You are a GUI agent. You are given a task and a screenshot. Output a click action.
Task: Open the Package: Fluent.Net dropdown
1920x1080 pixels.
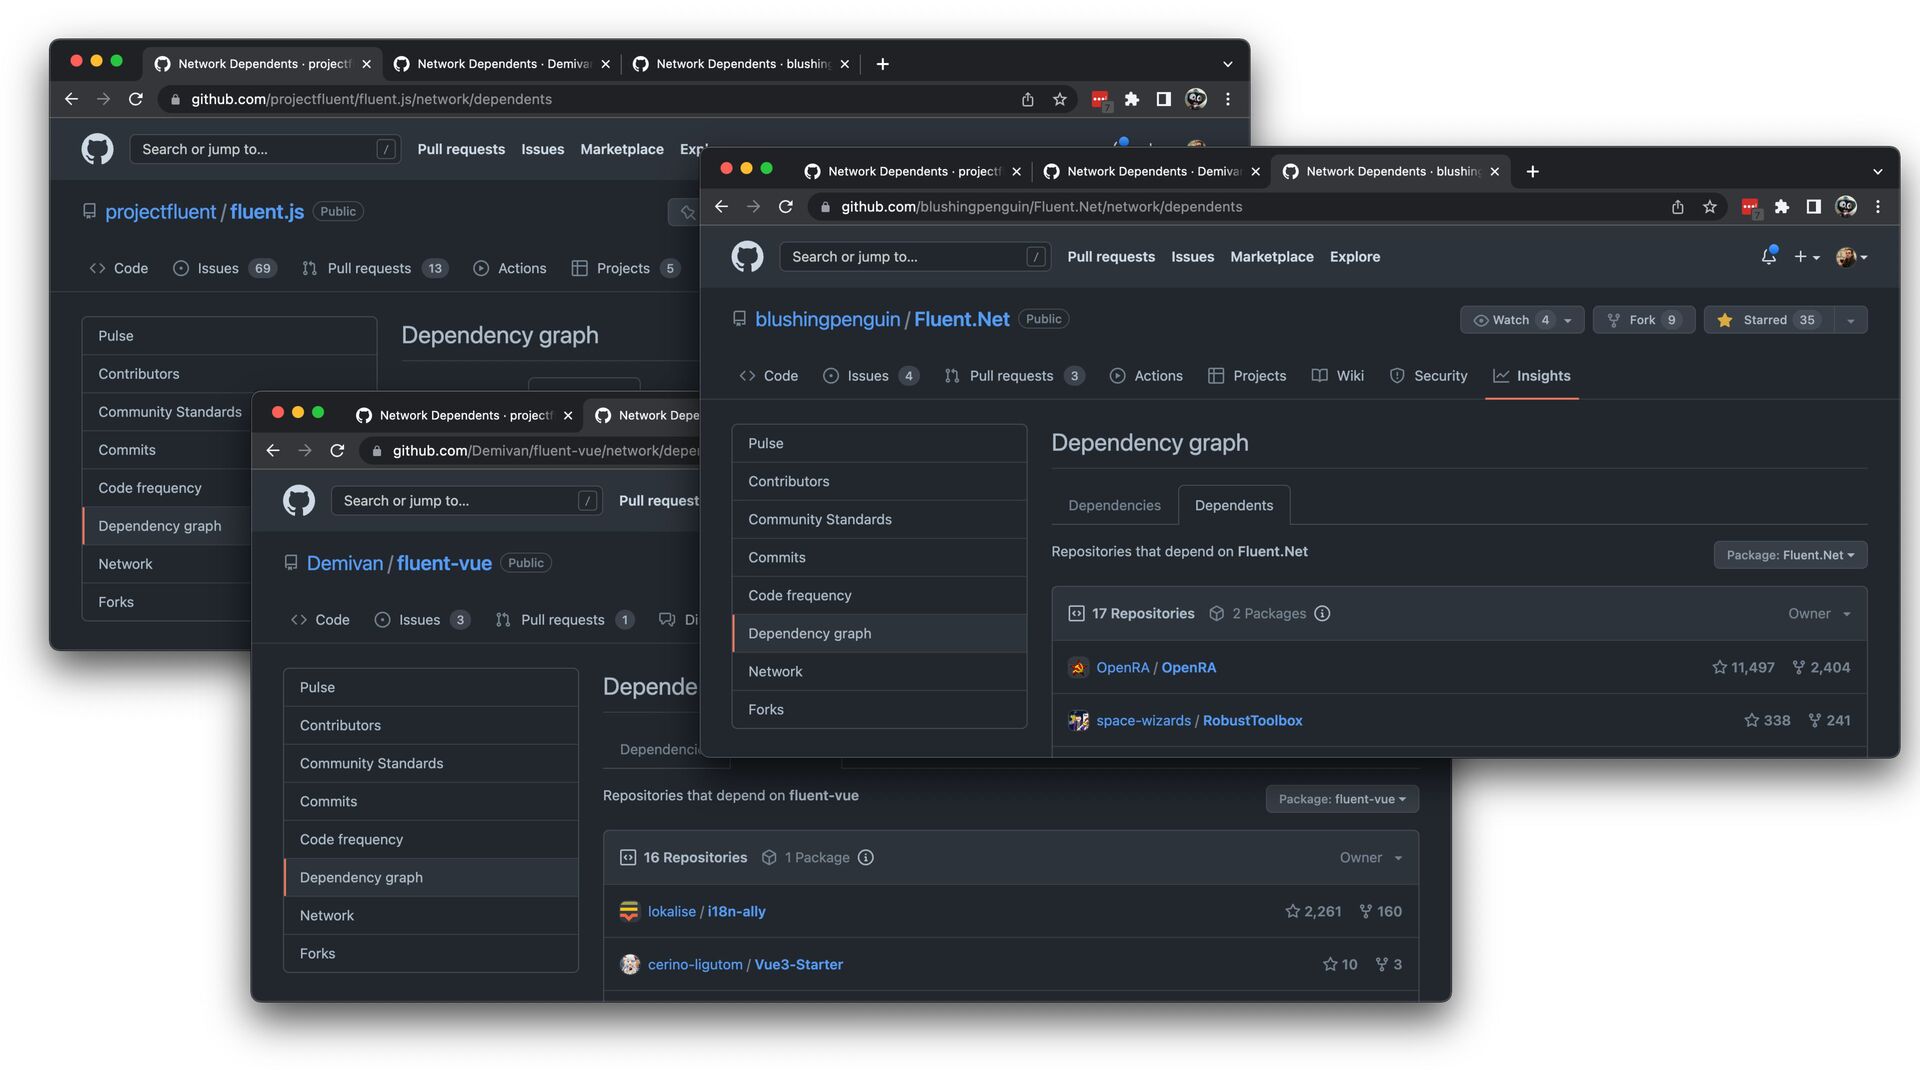pyautogui.click(x=1790, y=555)
